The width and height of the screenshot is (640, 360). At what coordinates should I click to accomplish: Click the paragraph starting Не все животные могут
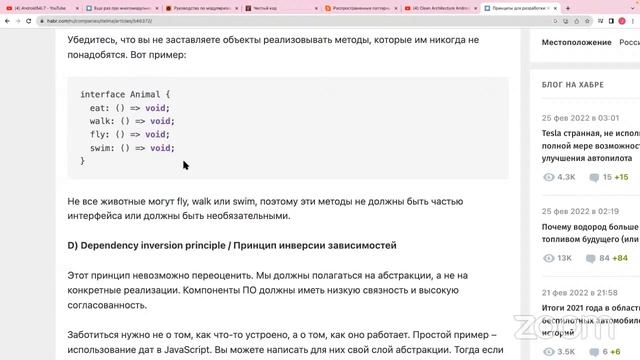265,209
